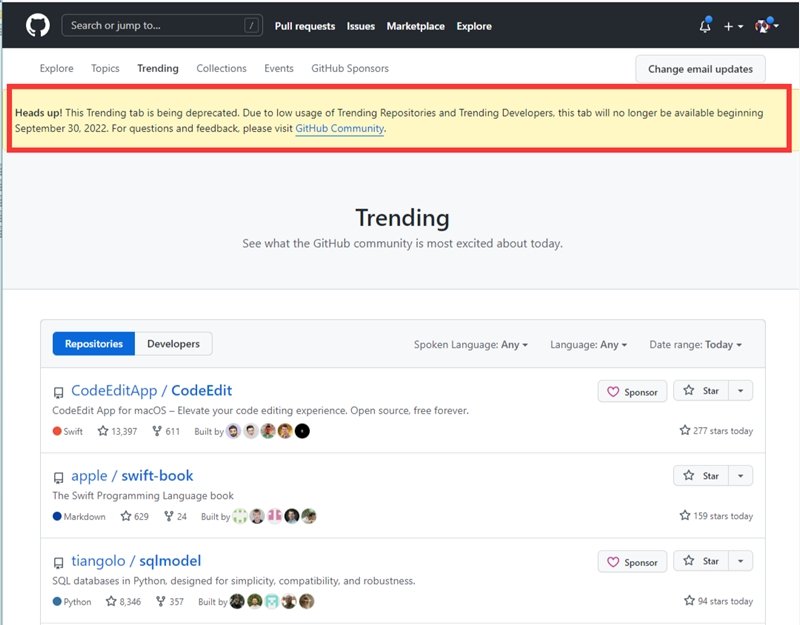
Task: Click the Markdown language label
Action: click(x=79, y=516)
